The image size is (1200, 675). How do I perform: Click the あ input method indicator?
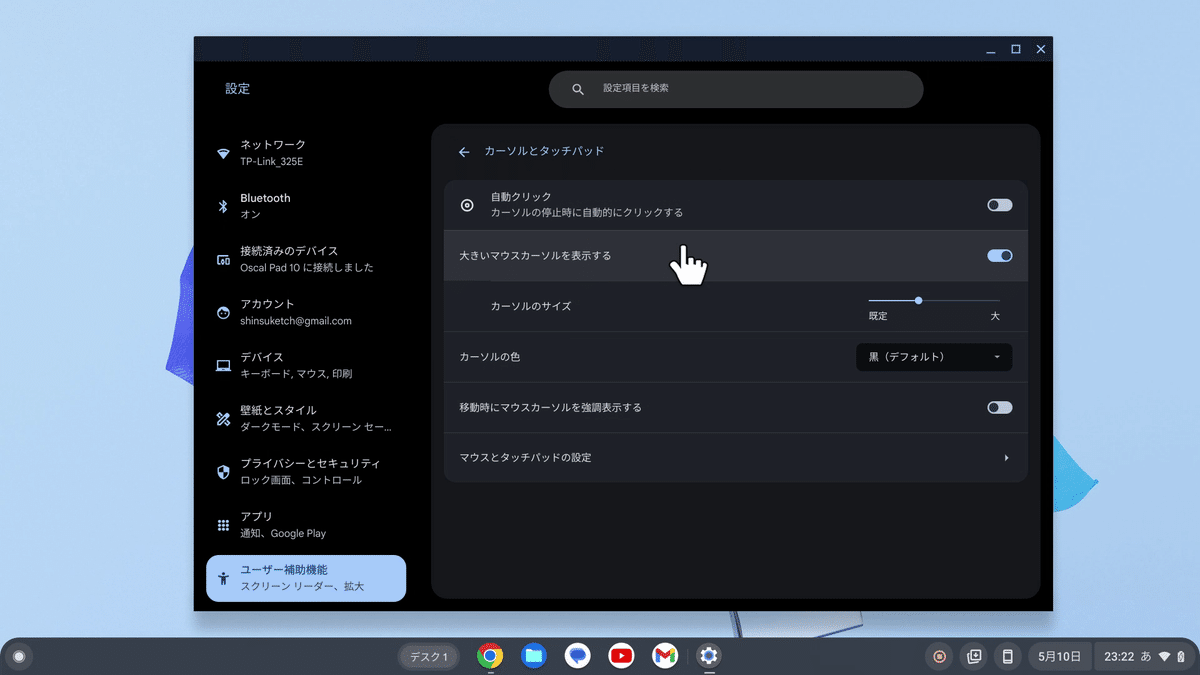(x=1146, y=657)
